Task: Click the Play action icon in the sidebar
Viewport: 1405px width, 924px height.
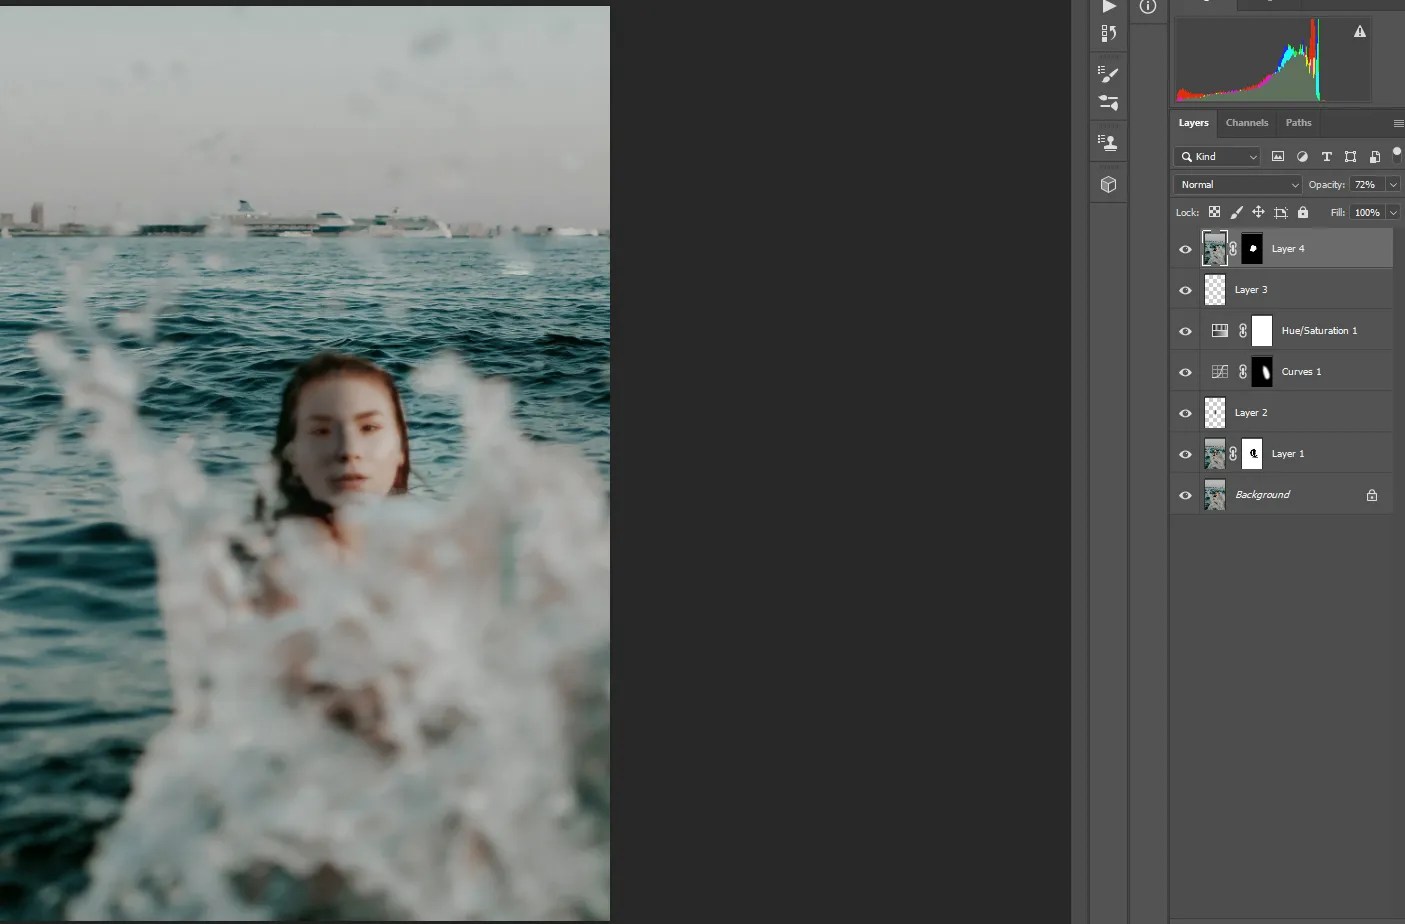Action: [x=1108, y=7]
